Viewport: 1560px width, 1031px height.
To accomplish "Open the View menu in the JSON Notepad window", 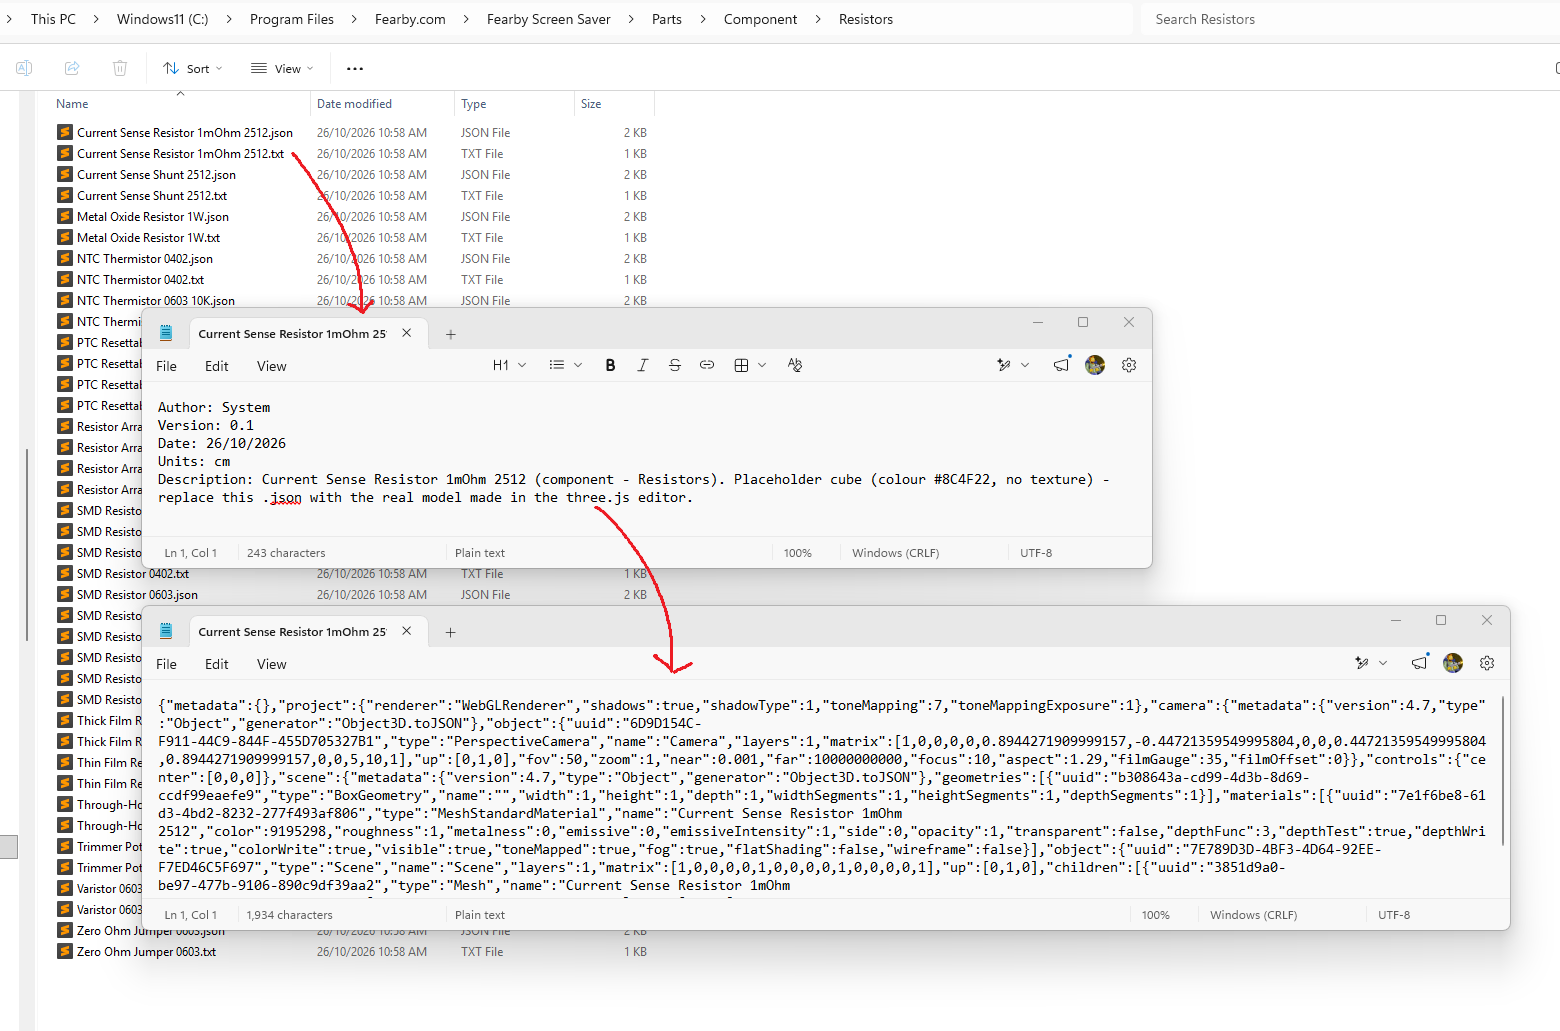I will click(x=272, y=664).
